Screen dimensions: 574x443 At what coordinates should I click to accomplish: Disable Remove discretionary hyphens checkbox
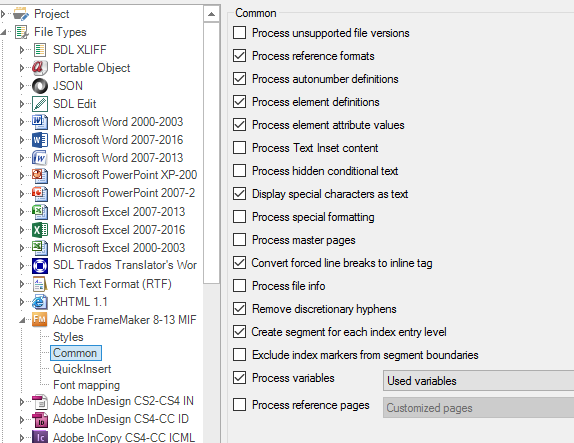(239, 309)
